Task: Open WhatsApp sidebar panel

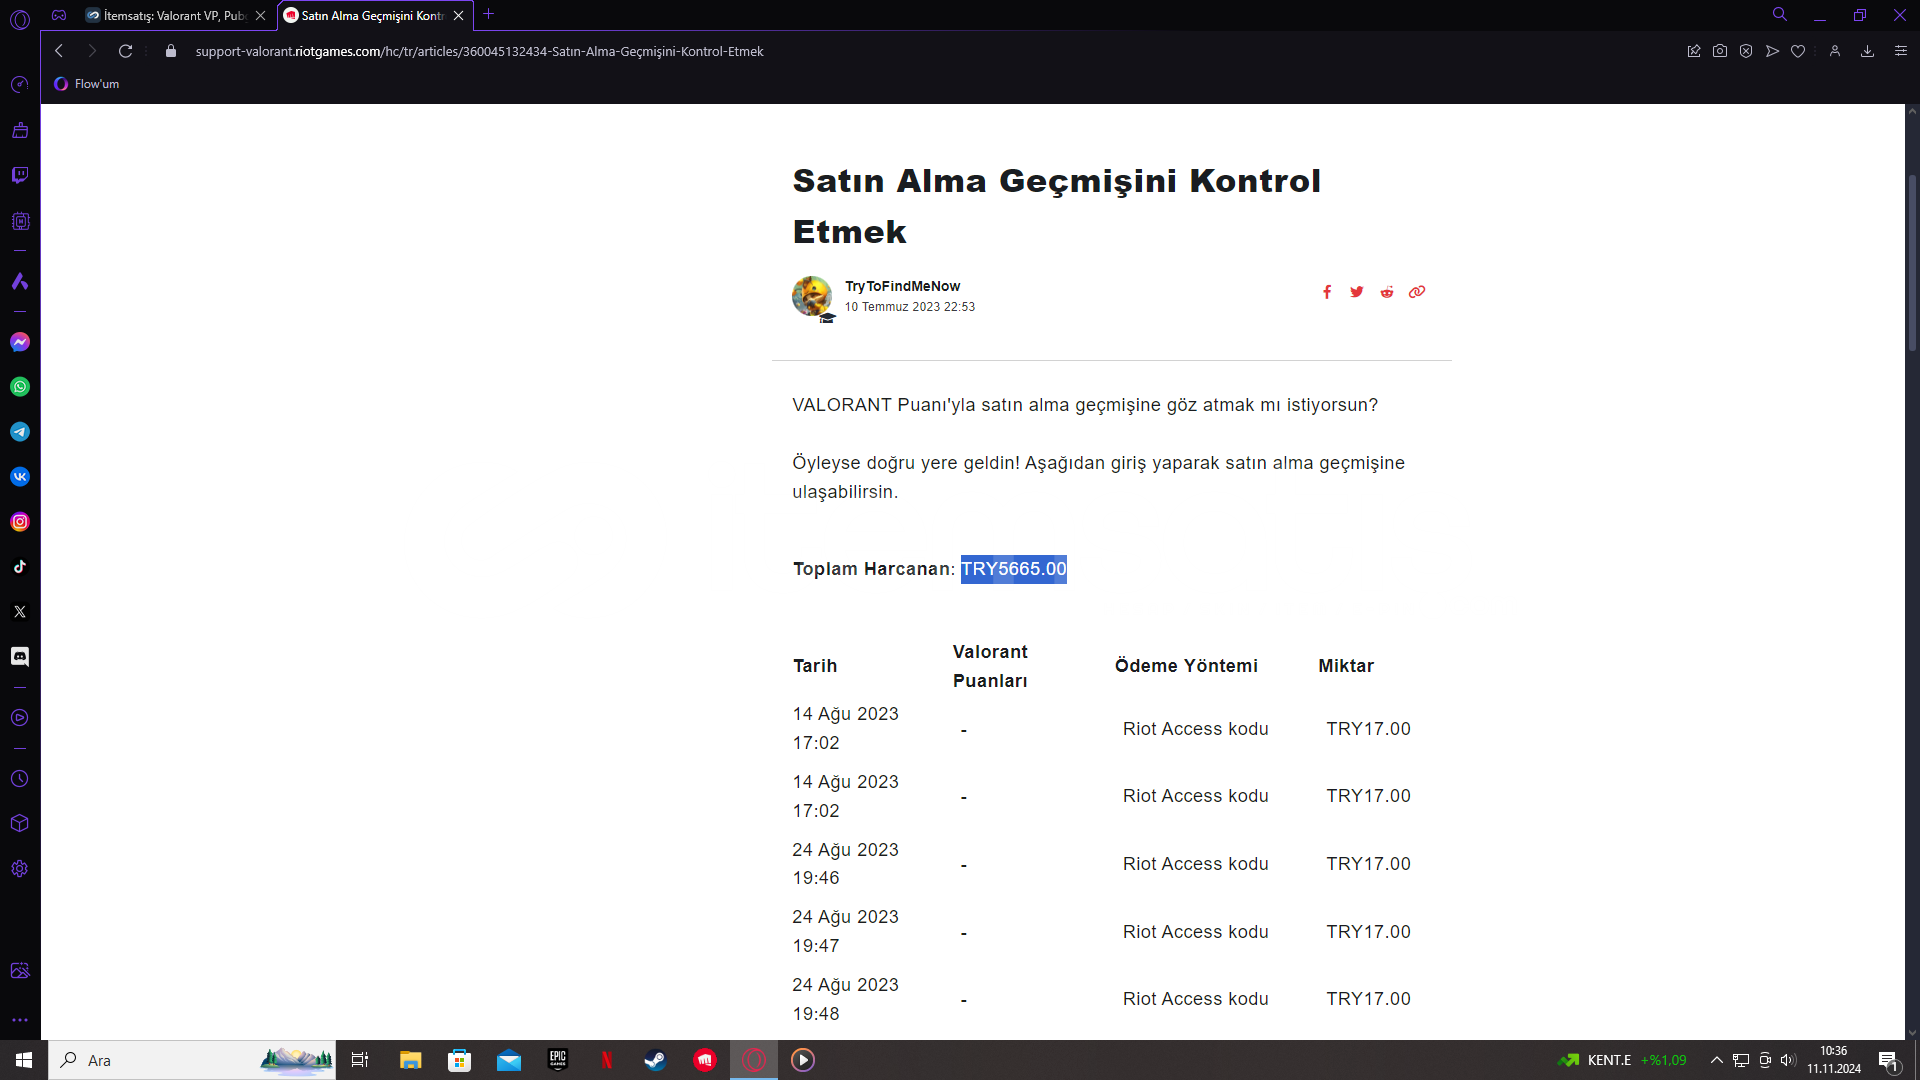Action: click(20, 387)
